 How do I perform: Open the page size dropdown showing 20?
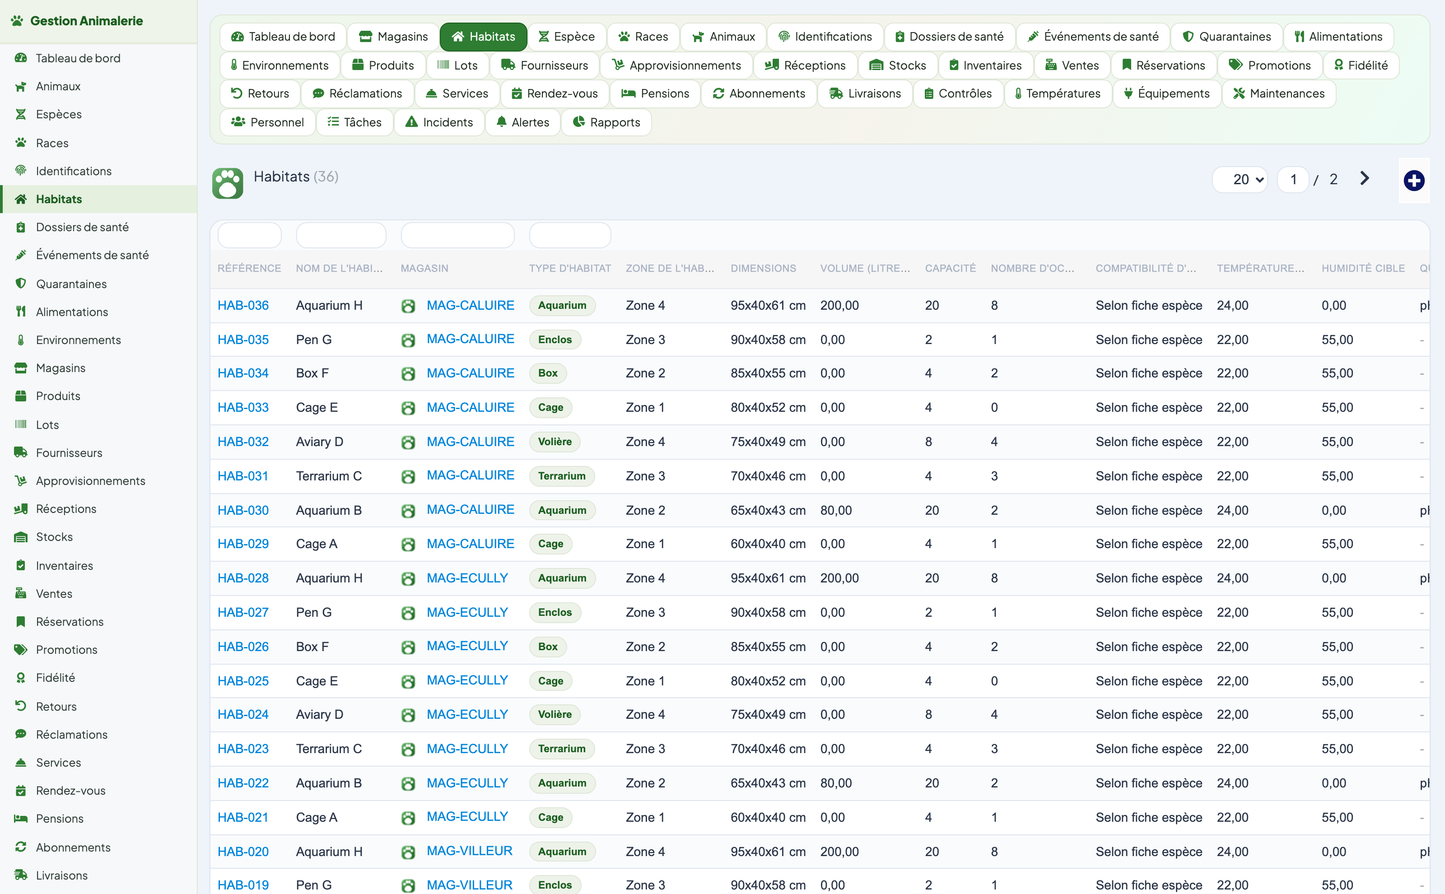(x=1241, y=179)
